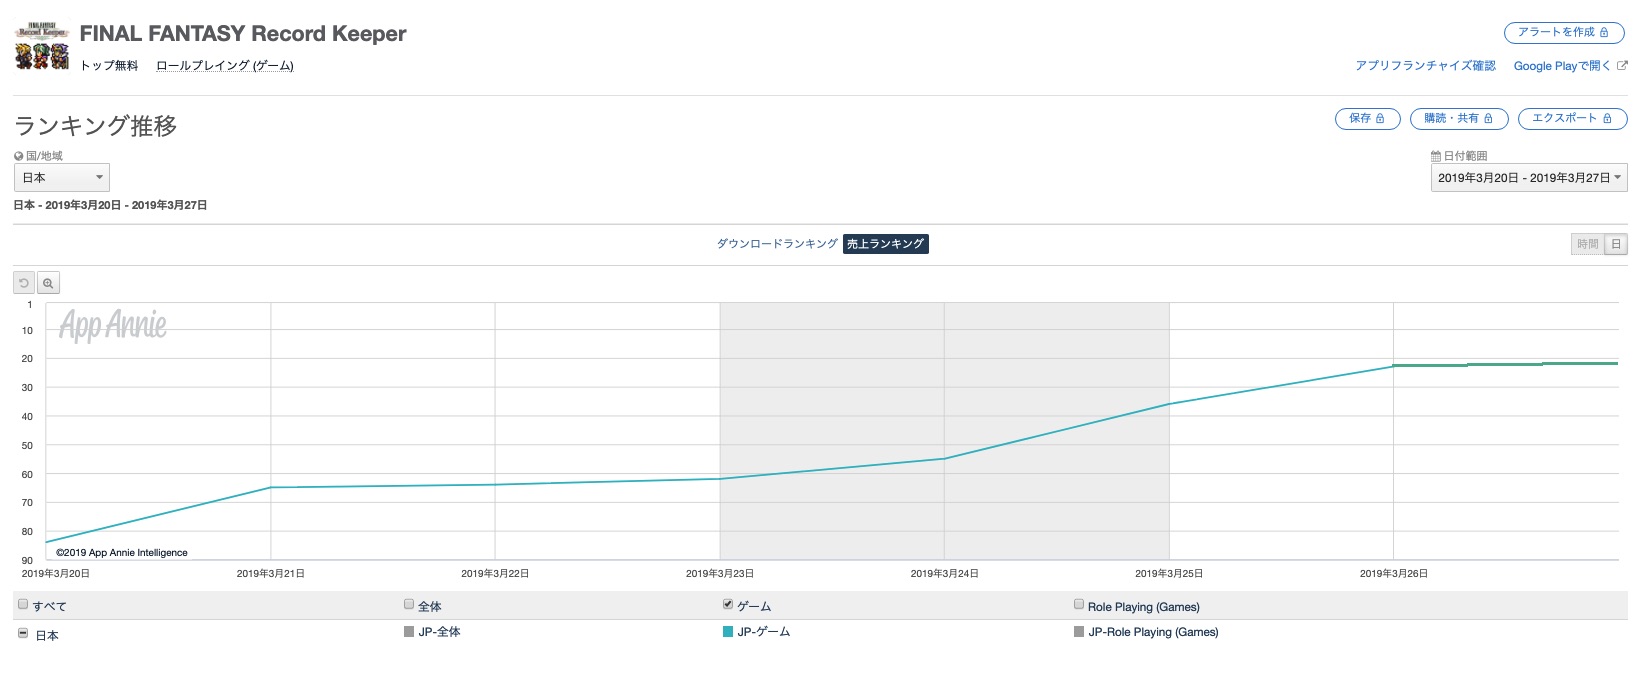Follow the Google Playで開く link
The width and height of the screenshot is (1641, 683).
1562,66
